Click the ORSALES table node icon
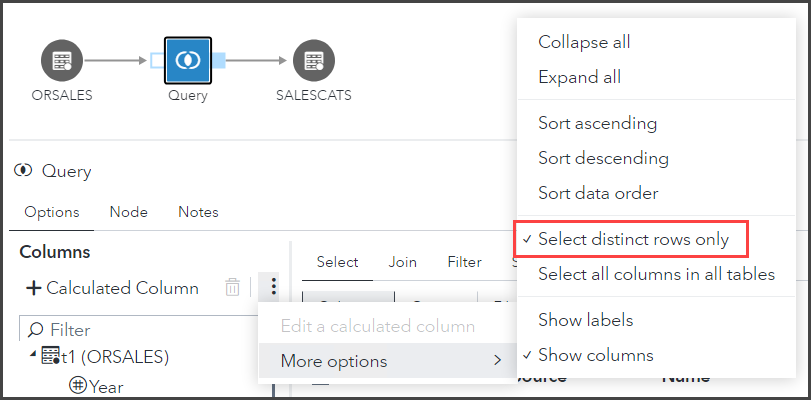Image resolution: width=811 pixels, height=400 pixels. tap(62, 60)
